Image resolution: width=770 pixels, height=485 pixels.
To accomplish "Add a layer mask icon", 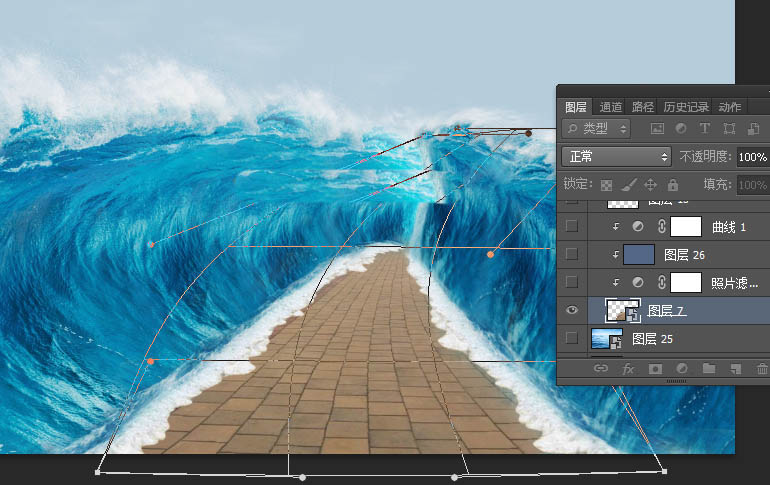I will [x=655, y=368].
